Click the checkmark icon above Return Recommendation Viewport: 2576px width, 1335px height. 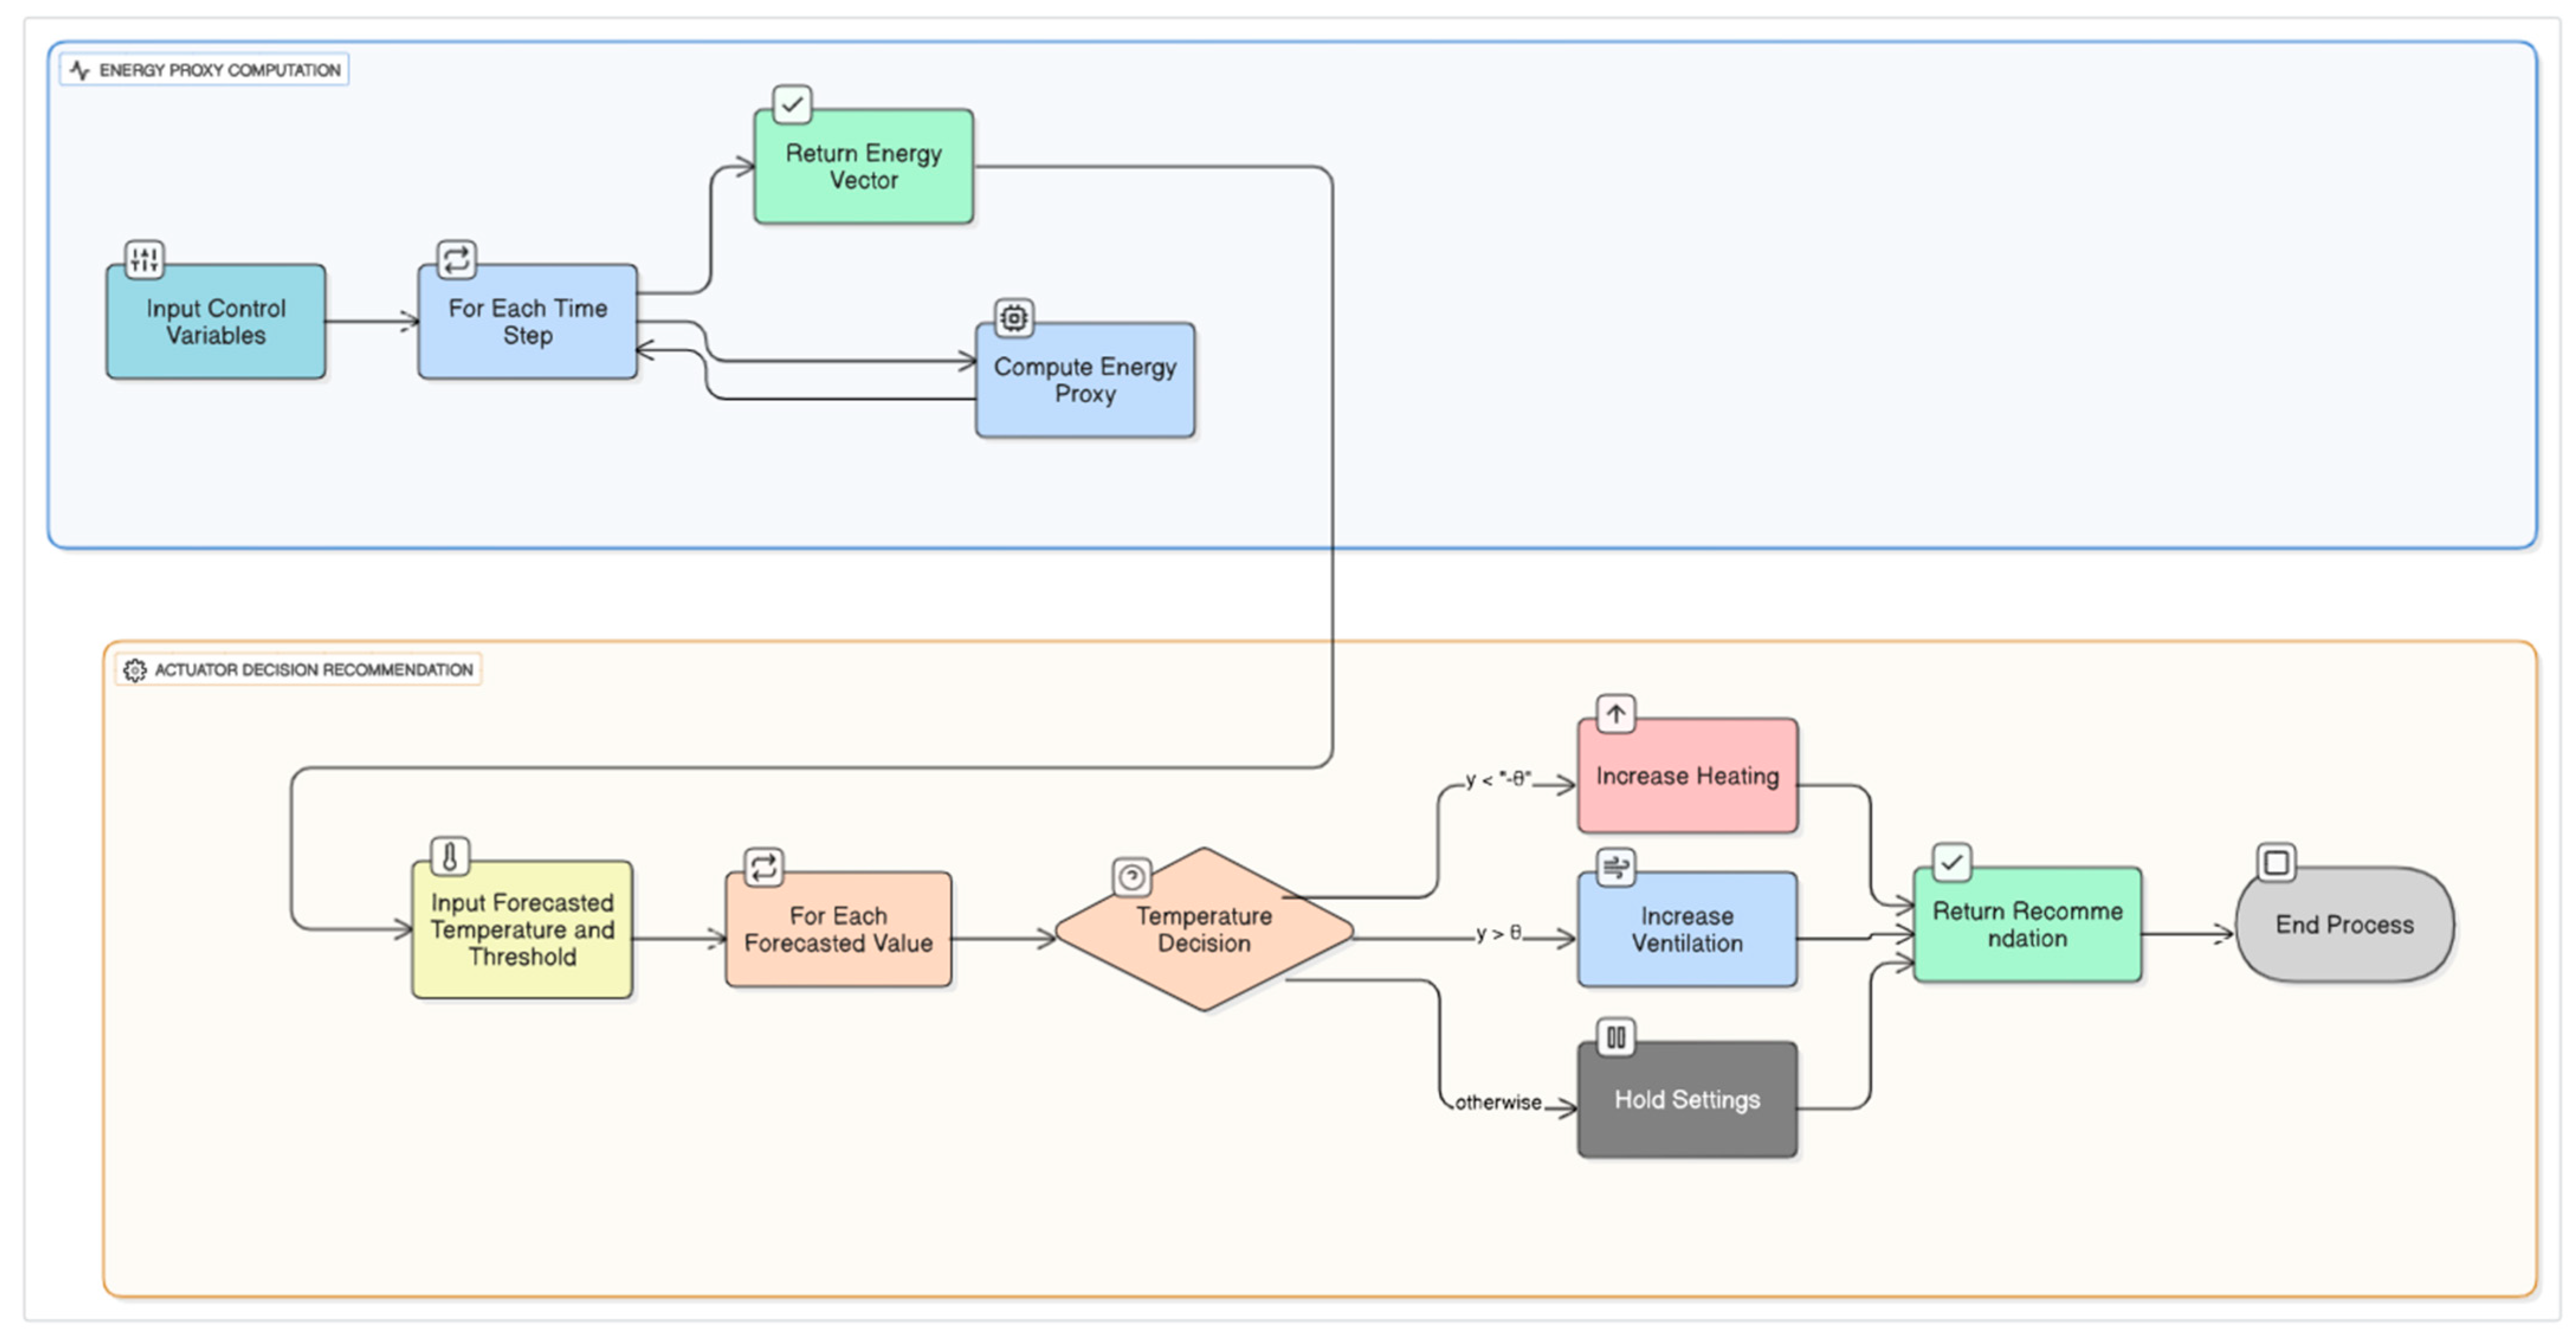pos(1952,862)
